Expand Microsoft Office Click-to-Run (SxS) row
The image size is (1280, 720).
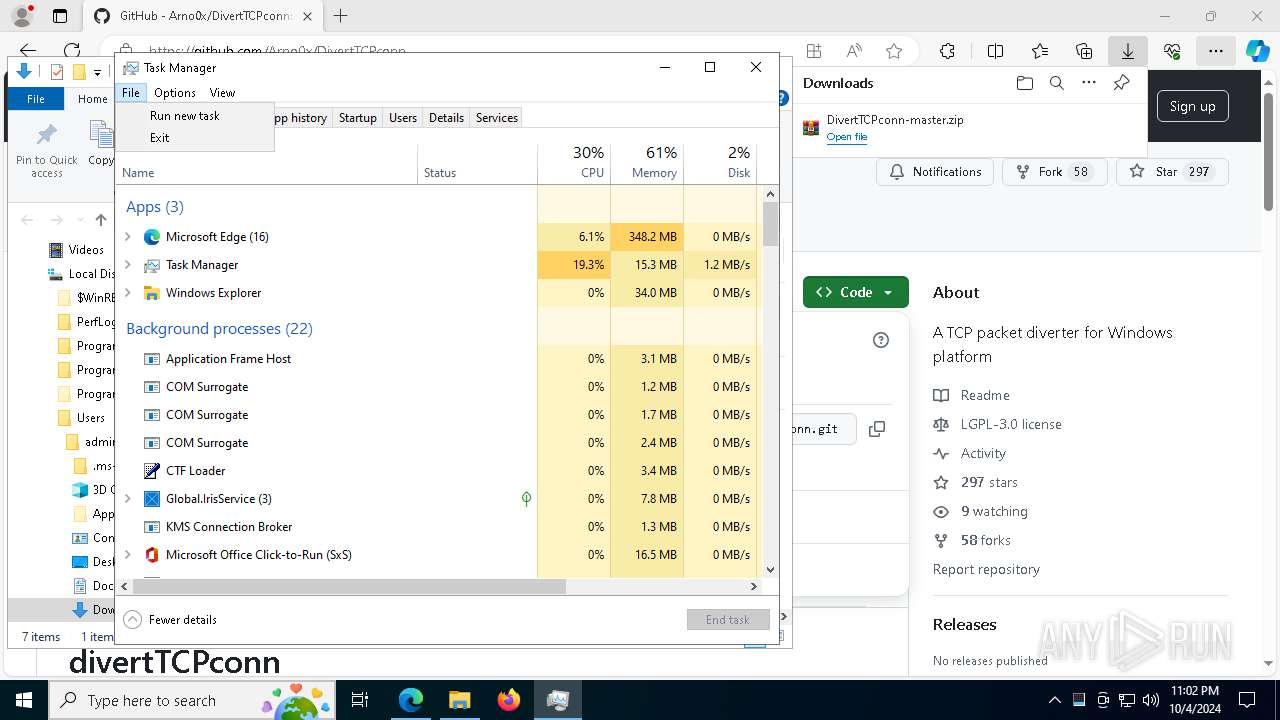127,555
